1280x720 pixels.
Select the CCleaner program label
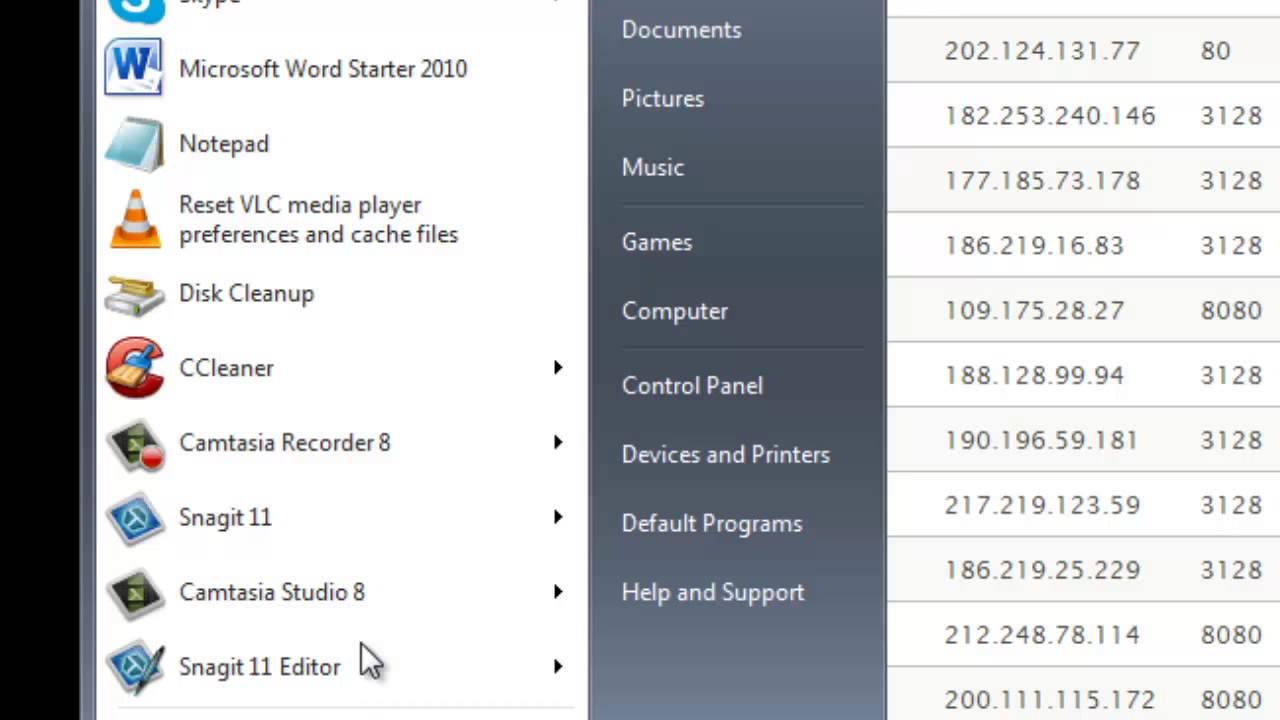(x=226, y=368)
